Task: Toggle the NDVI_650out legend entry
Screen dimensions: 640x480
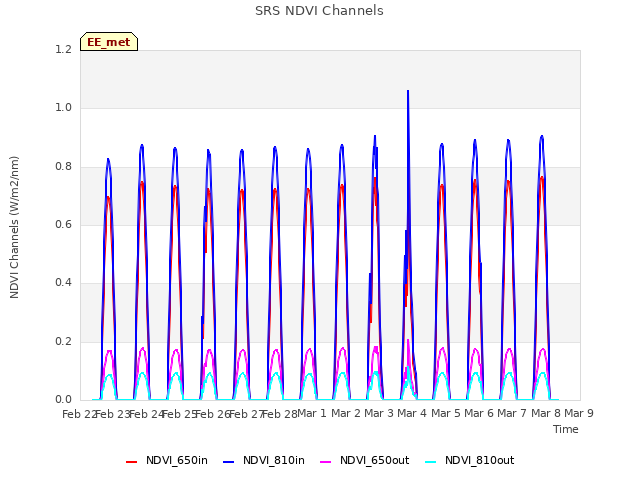Action: pos(364,460)
